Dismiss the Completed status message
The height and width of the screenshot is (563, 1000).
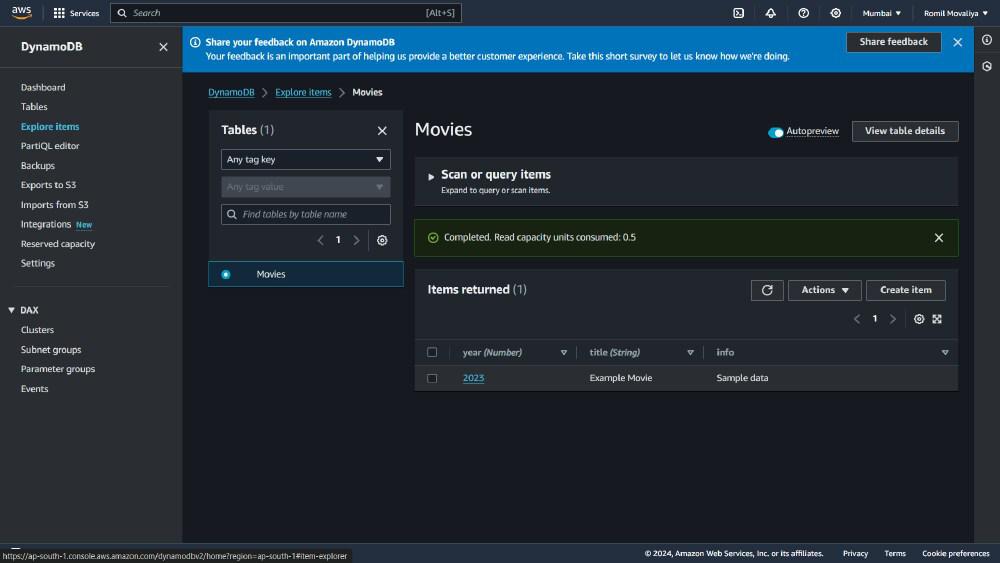(x=939, y=238)
